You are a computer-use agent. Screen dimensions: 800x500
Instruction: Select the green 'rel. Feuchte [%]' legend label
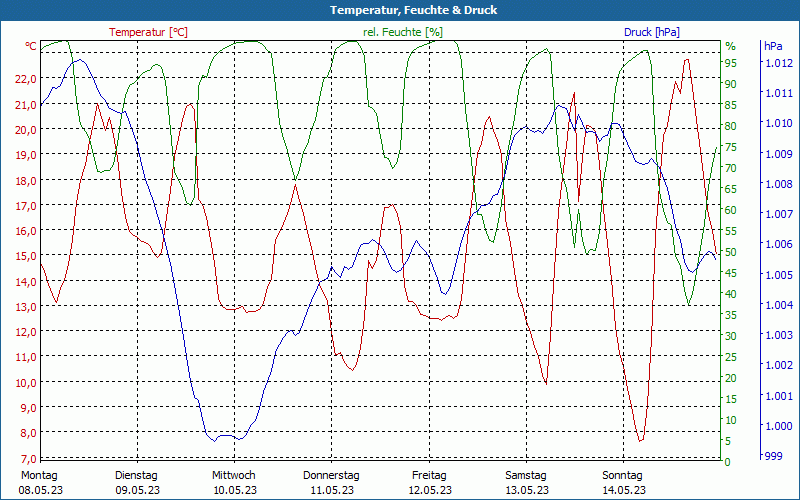pyautogui.click(x=403, y=32)
